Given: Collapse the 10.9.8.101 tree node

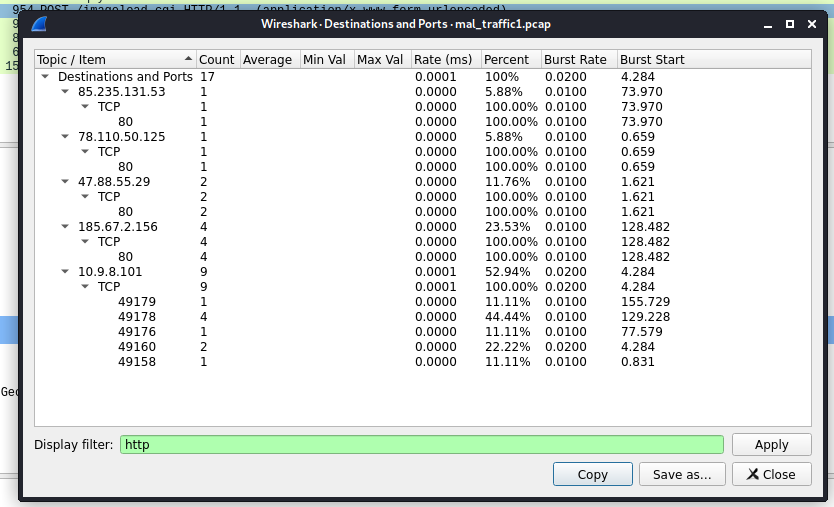Looking at the screenshot, I should coord(65,271).
